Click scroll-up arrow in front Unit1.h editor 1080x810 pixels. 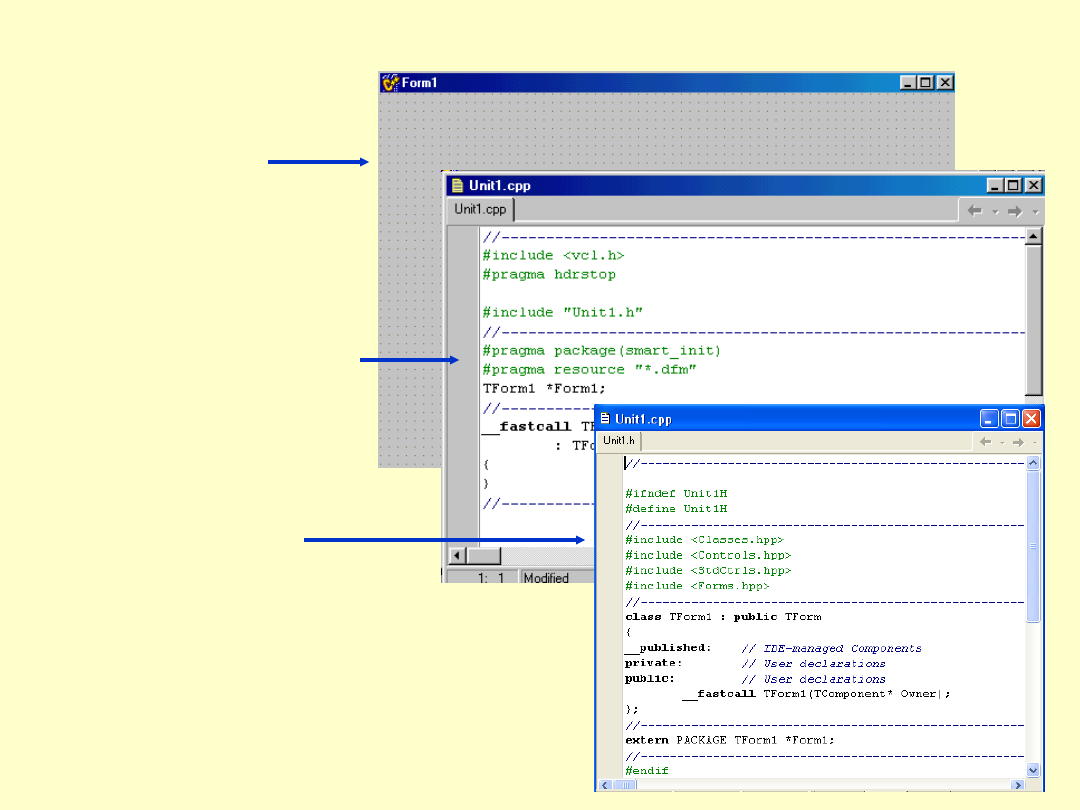pos(1033,463)
